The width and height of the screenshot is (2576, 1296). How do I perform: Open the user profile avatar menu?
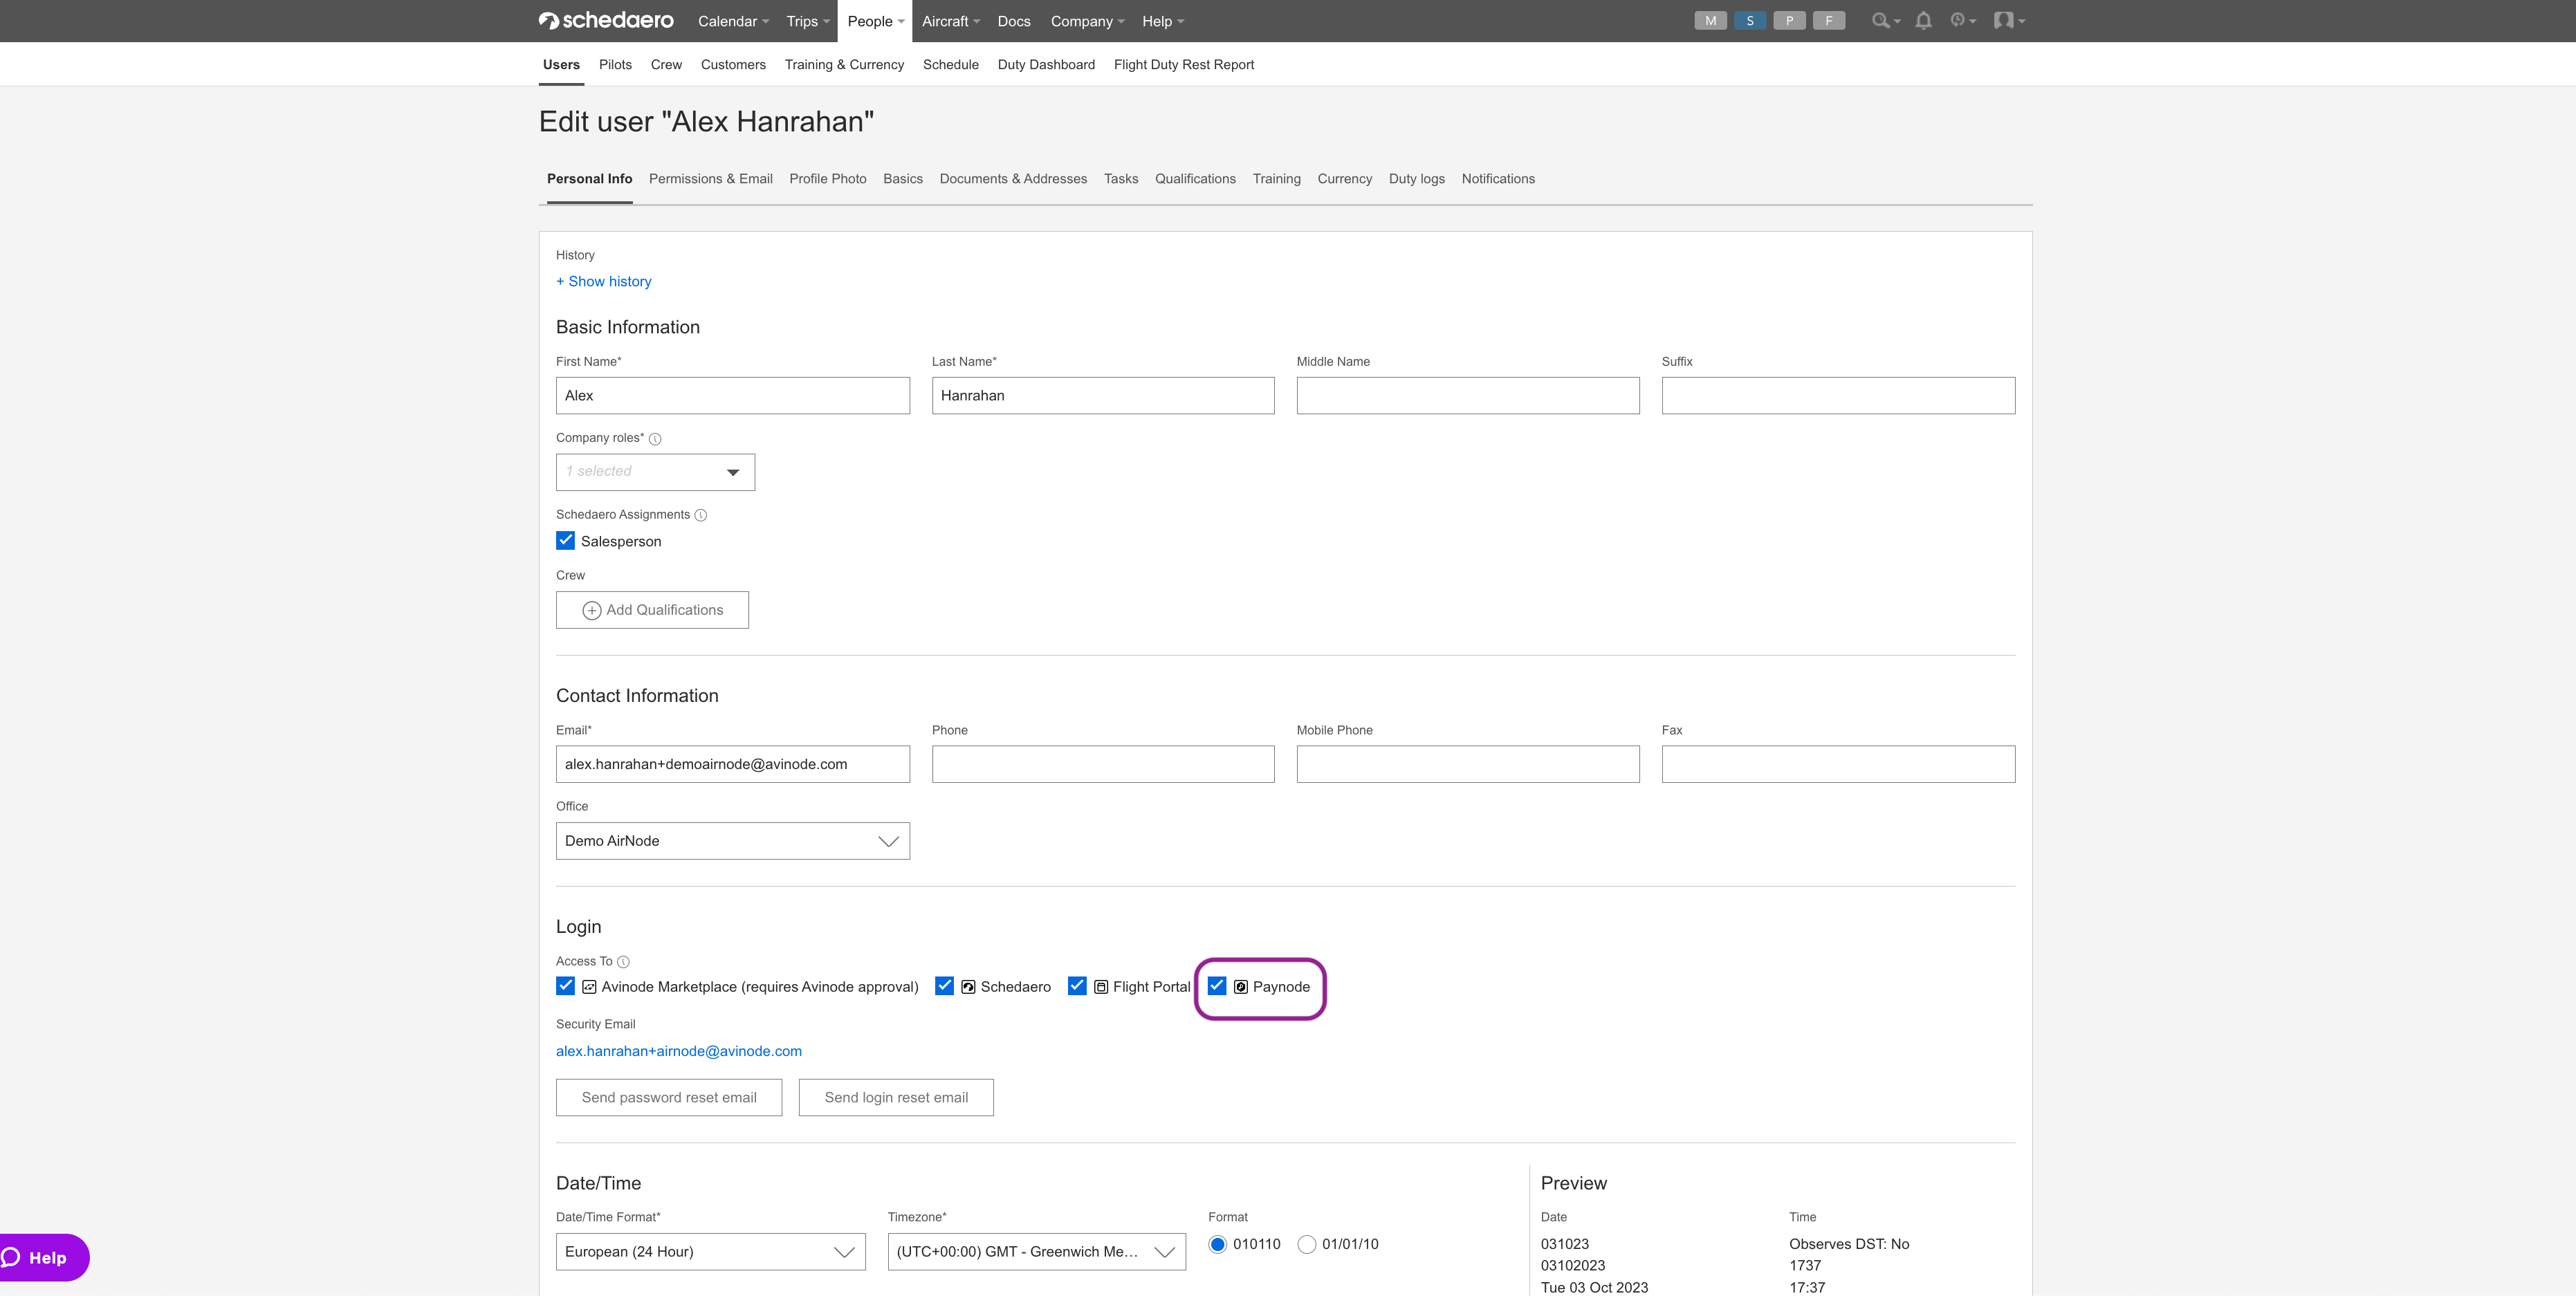click(2008, 21)
